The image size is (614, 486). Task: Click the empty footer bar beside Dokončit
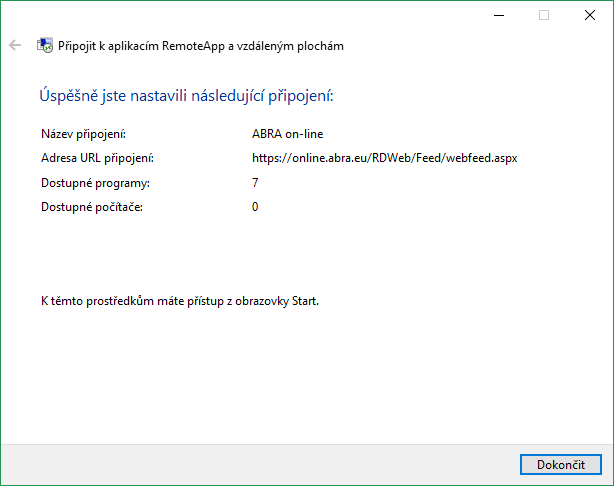click(250, 465)
